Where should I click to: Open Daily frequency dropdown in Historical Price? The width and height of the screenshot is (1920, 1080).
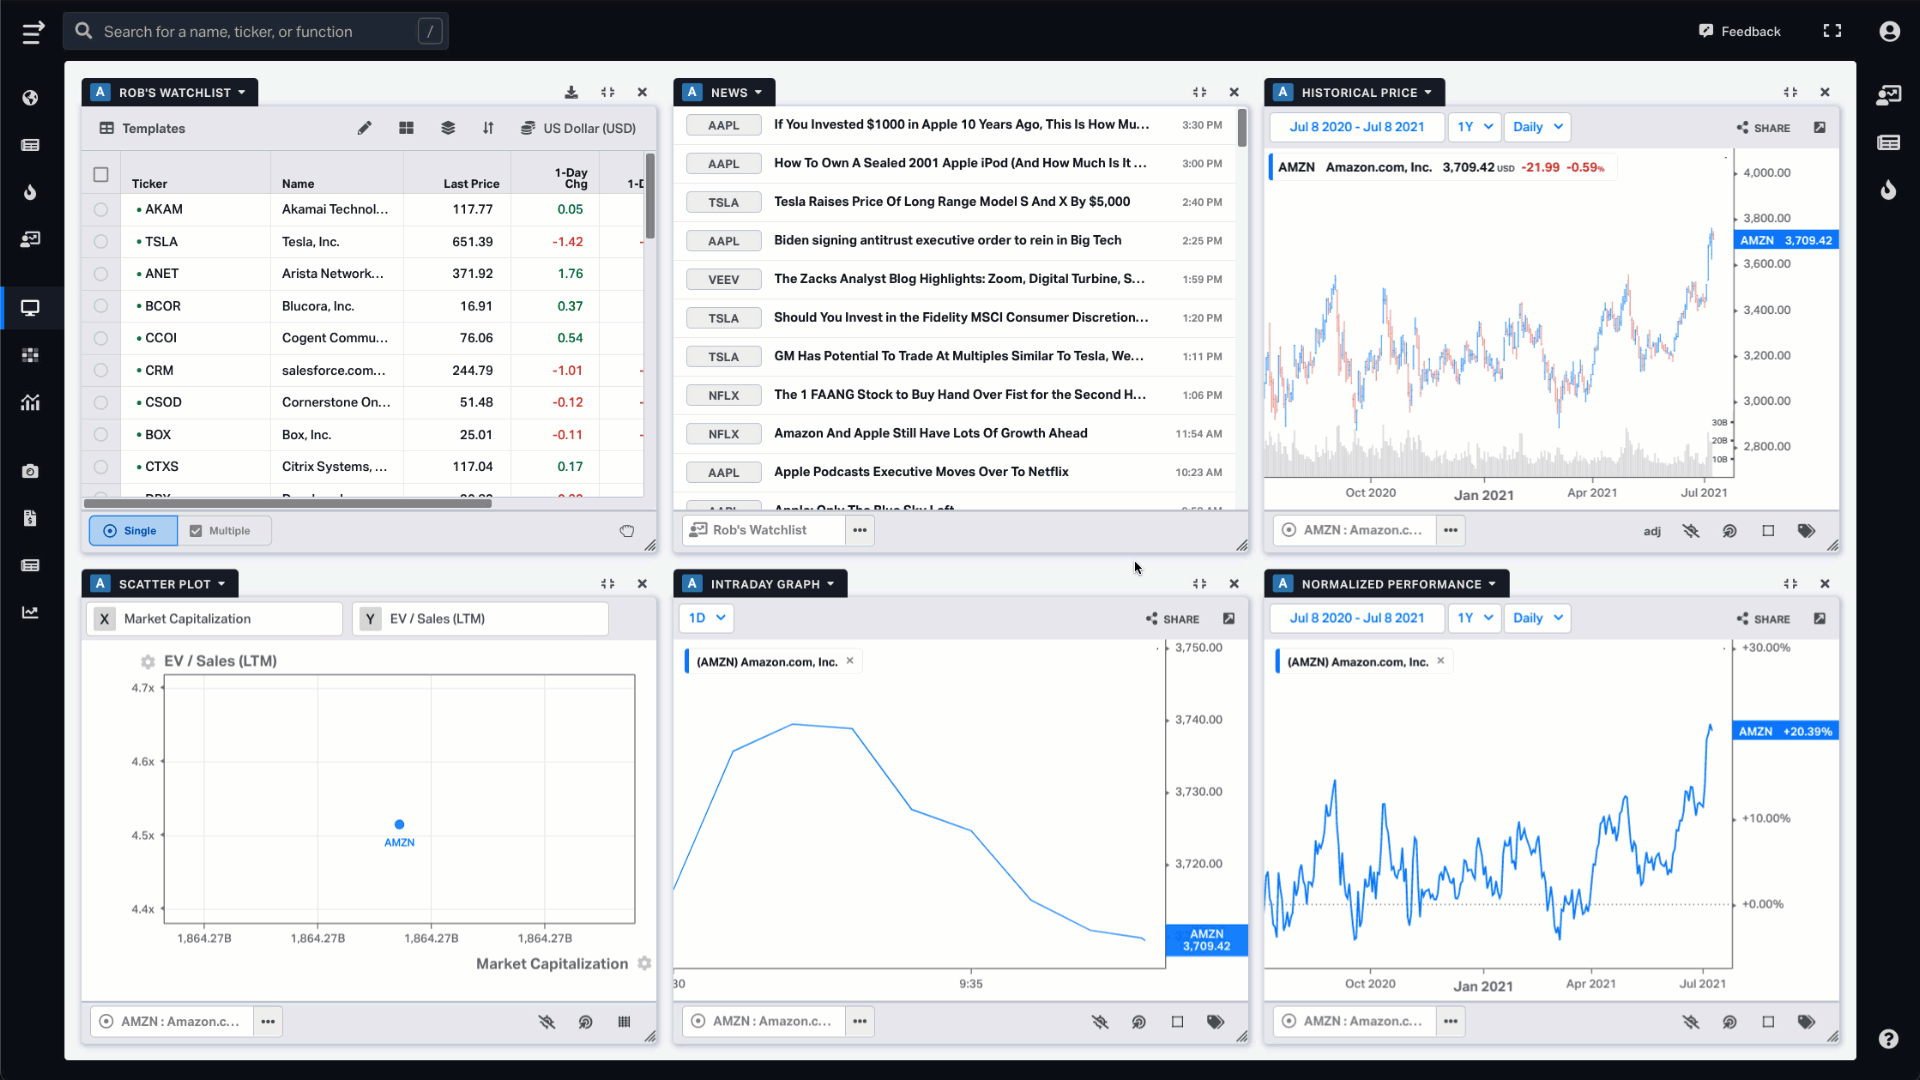click(x=1537, y=127)
